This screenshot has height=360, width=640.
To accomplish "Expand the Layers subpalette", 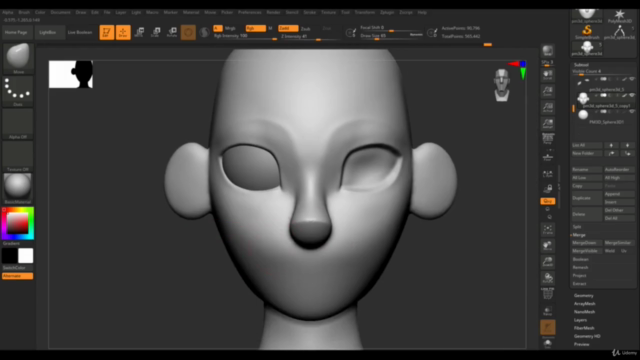I will 580,320.
